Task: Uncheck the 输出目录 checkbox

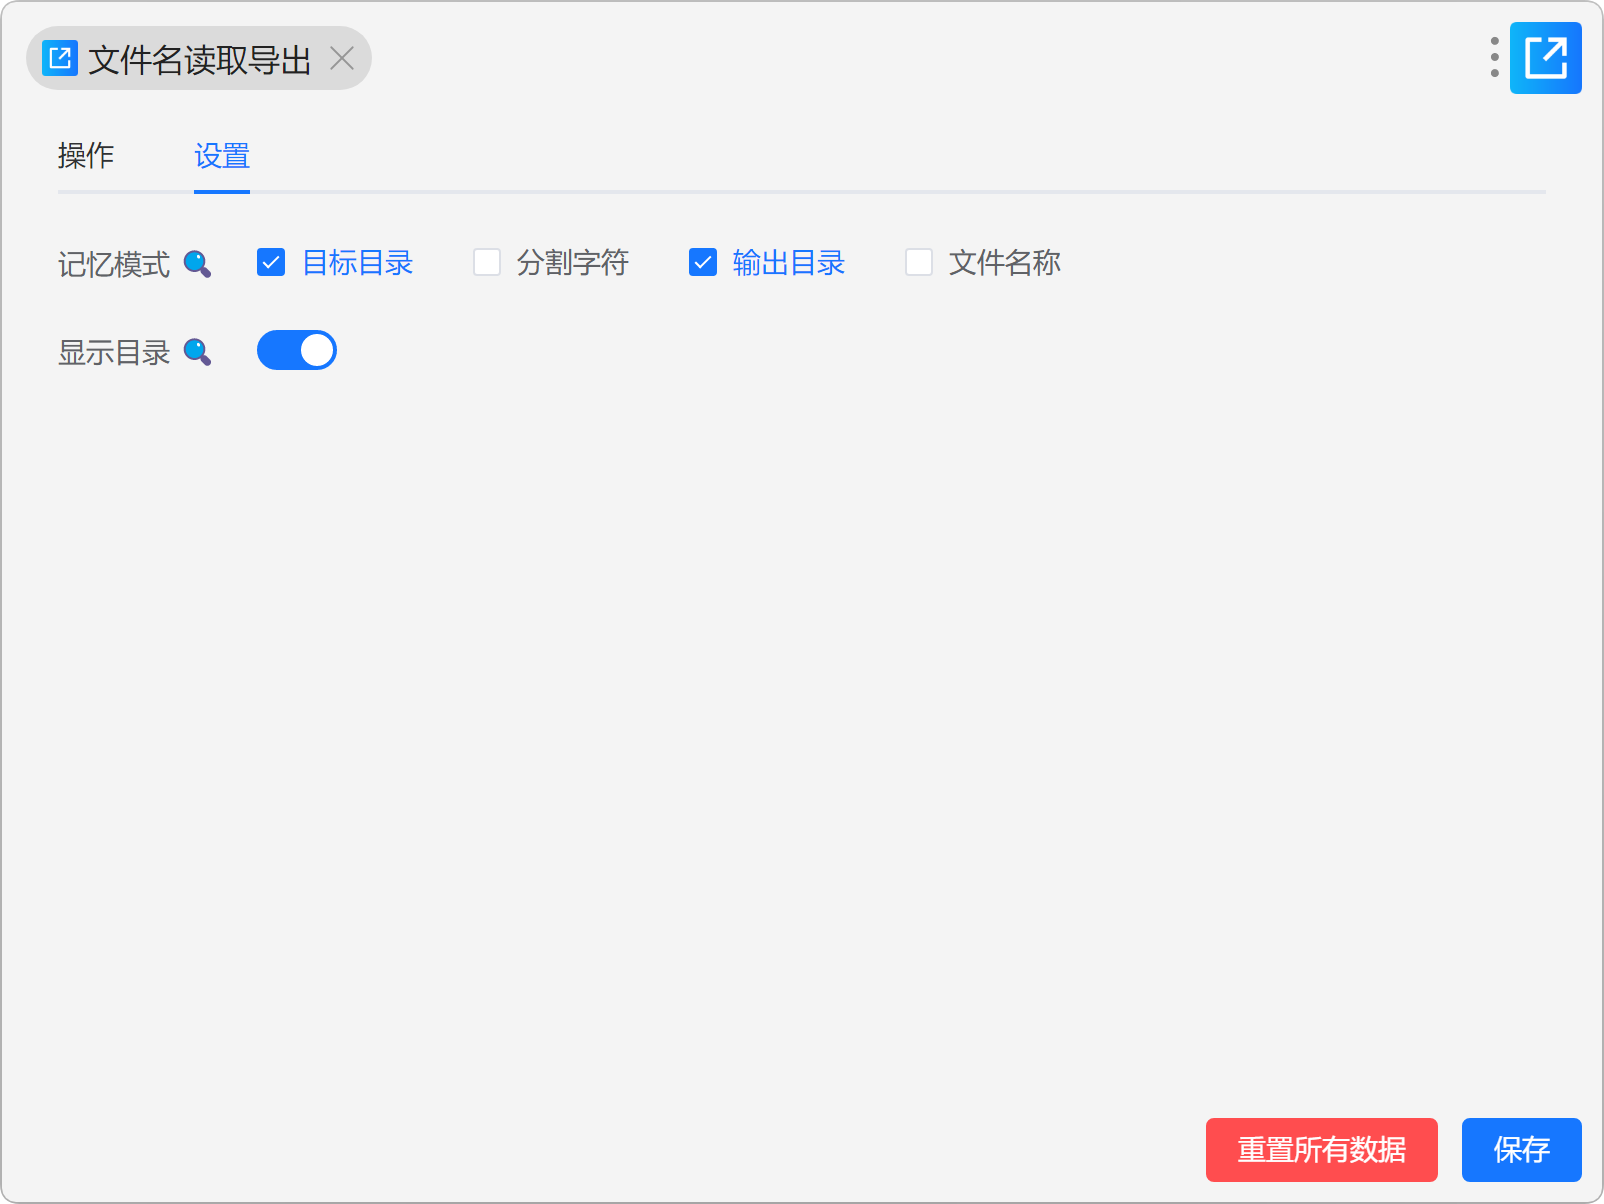Action: pyautogui.click(x=703, y=263)
